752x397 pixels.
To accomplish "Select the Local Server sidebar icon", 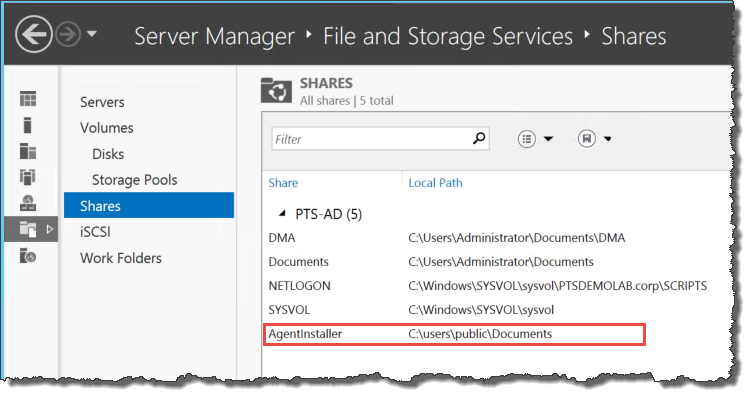I will click(x=28, y=125).
